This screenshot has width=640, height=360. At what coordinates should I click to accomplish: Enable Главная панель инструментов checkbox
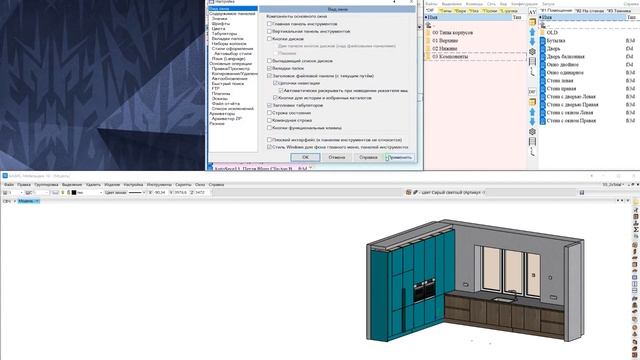pyautogui.click(x=269, y=24)
